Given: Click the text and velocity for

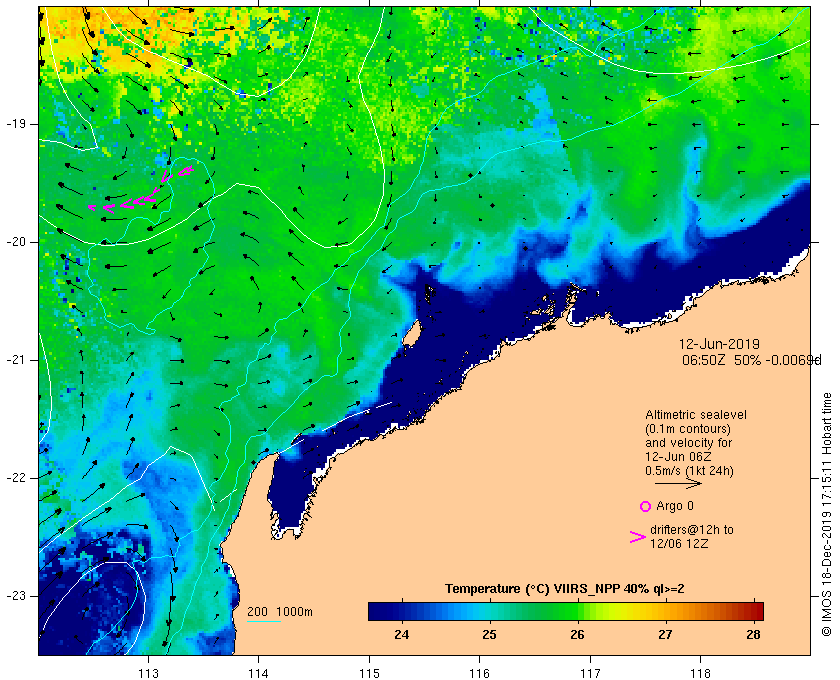Looking at the screenshot, I should point(688,443).
